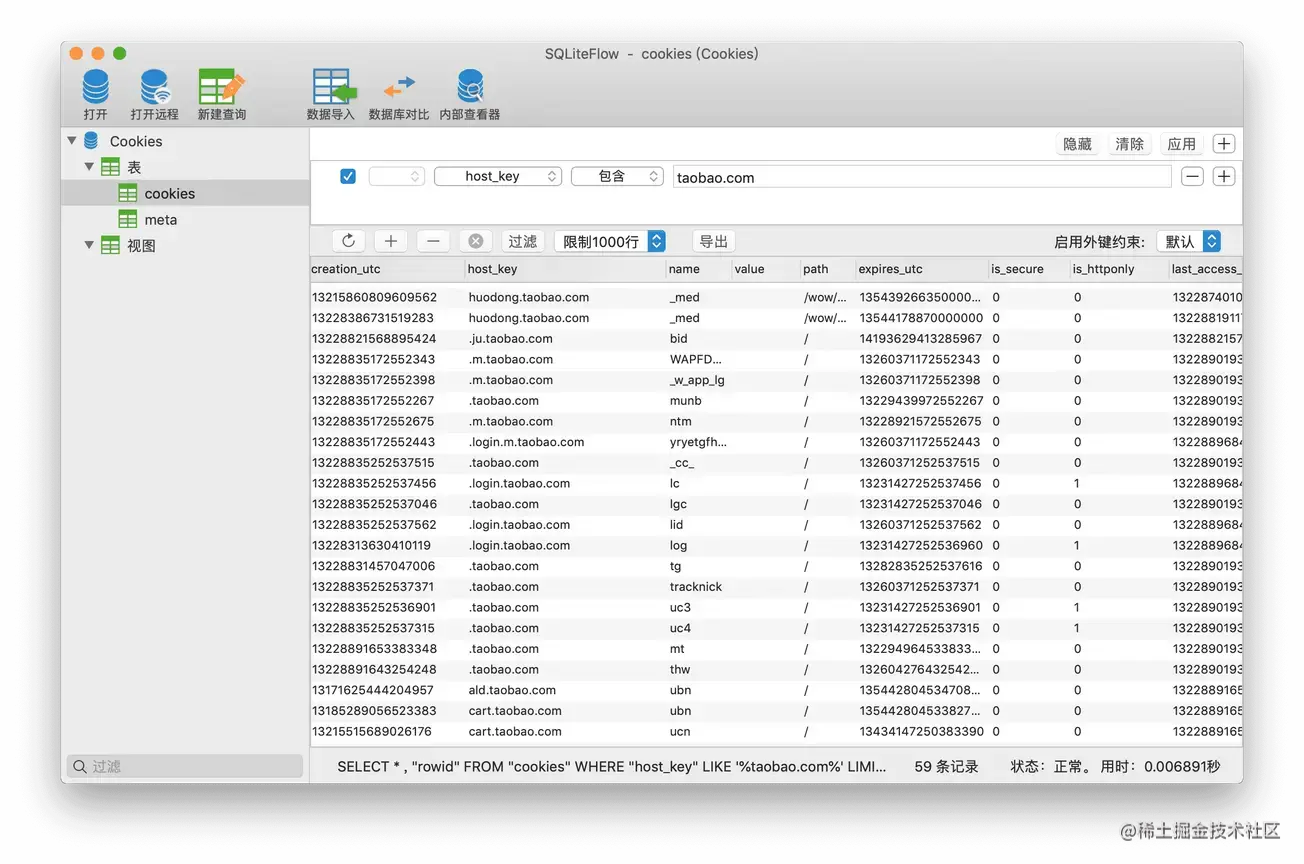Add a new row with the plus button

(x=391, y=241)
